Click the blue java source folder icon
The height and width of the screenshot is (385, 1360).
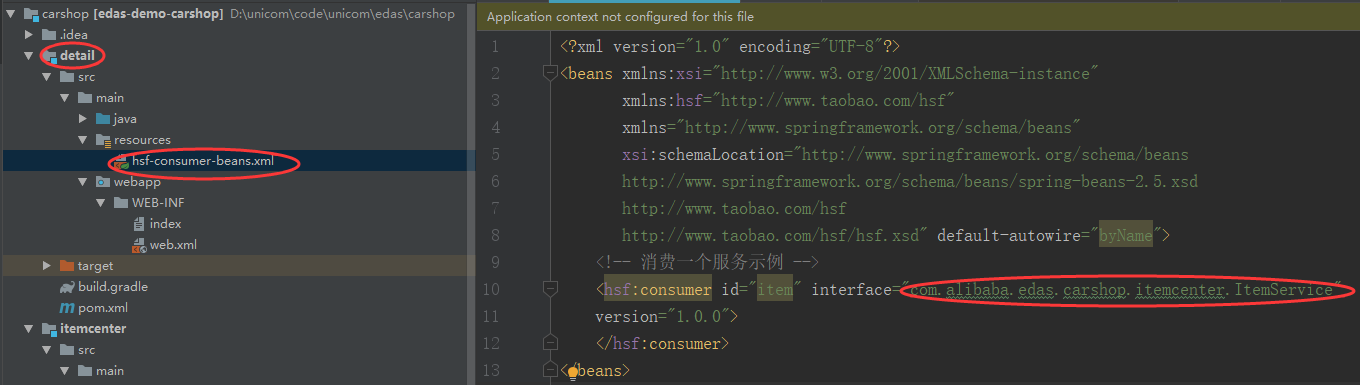pos(103,119)
